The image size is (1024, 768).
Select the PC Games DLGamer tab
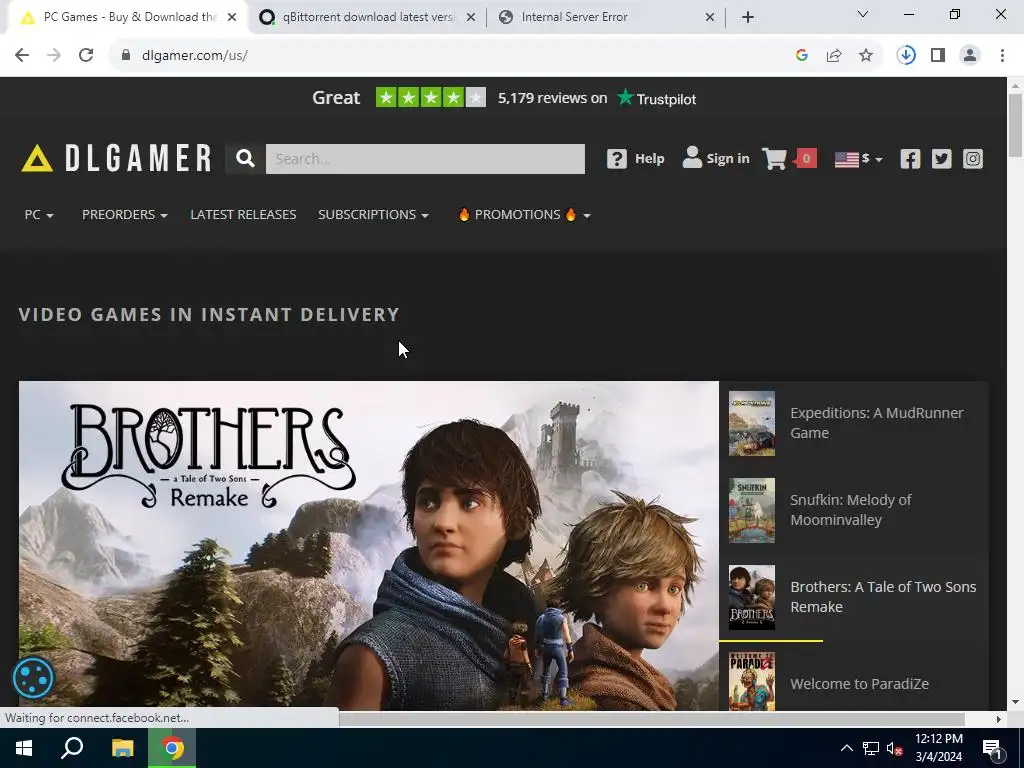point(124,17)
